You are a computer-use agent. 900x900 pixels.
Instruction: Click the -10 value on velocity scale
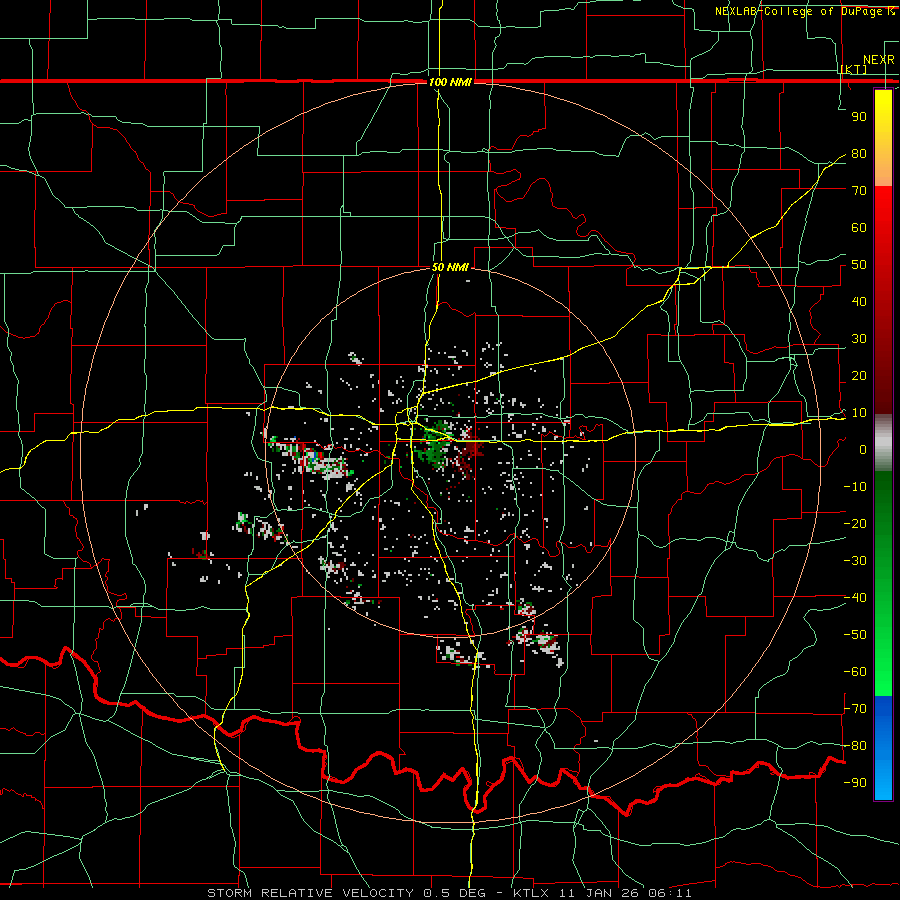point(855,487)
